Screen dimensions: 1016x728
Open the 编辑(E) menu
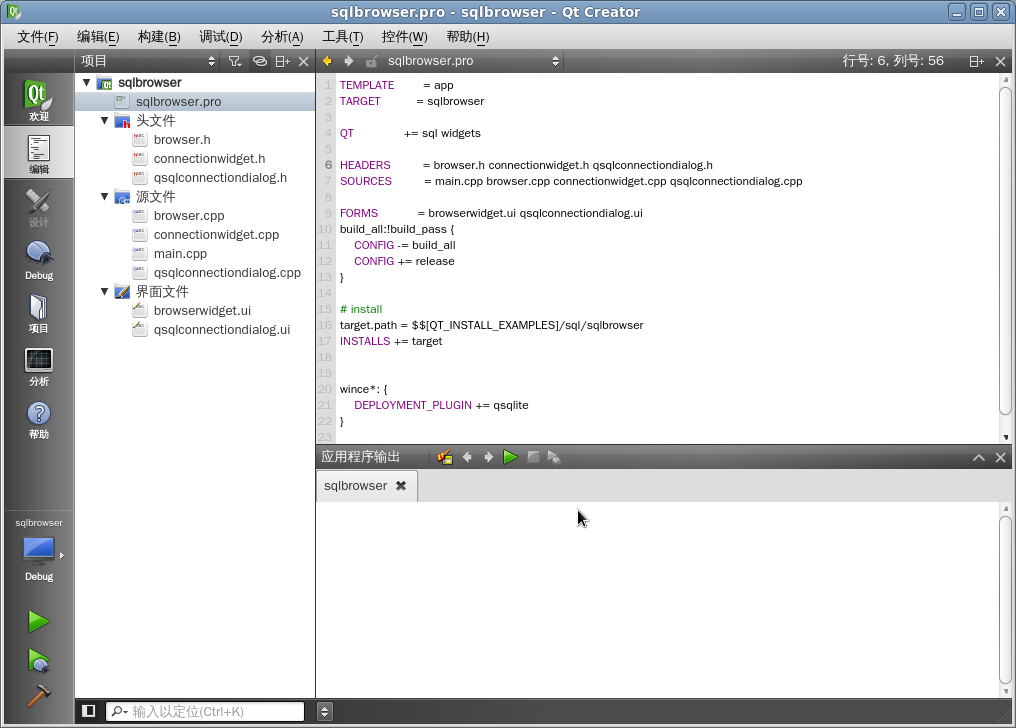(x=98, y=37)
